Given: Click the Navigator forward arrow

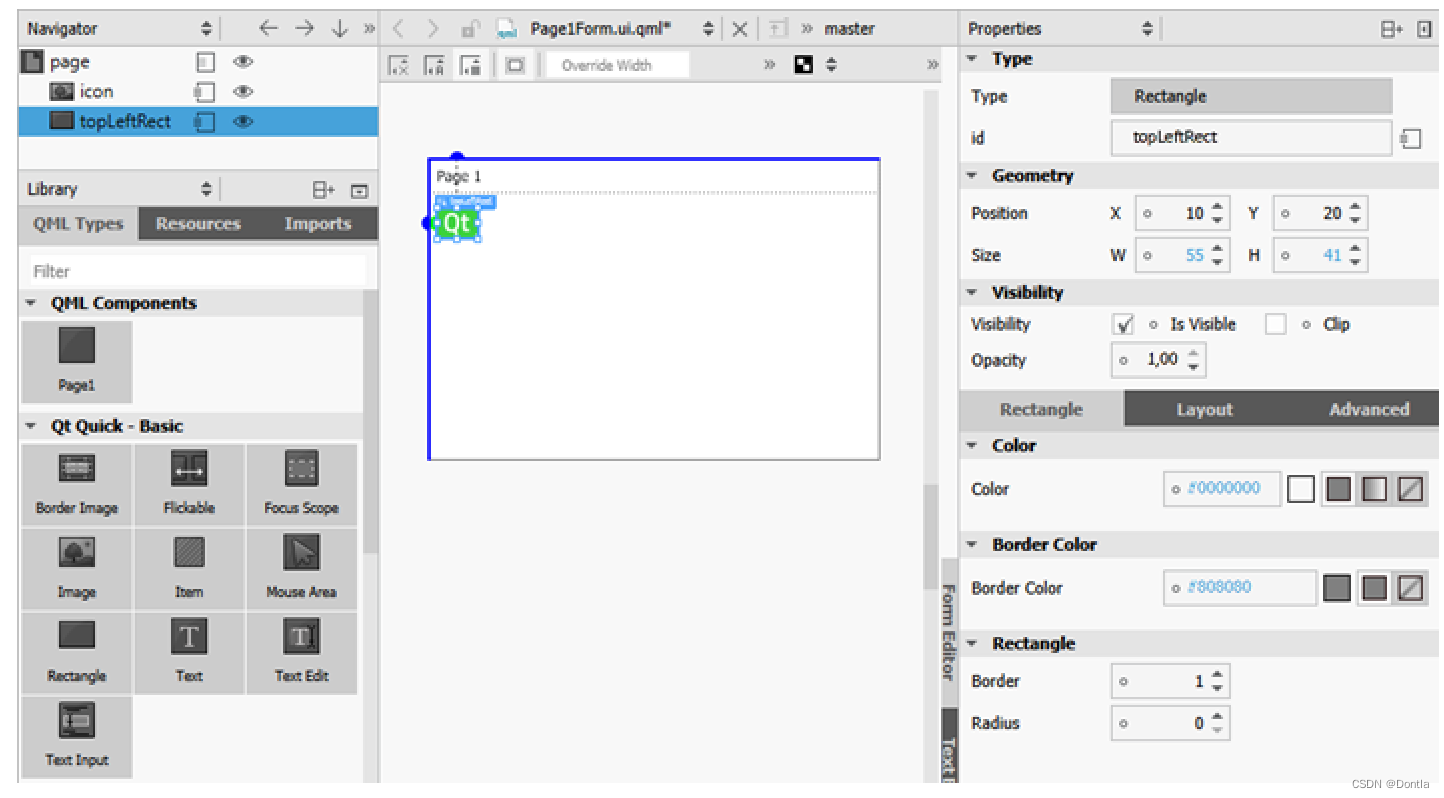Looking at the screenshot, I should coord(305,29).
